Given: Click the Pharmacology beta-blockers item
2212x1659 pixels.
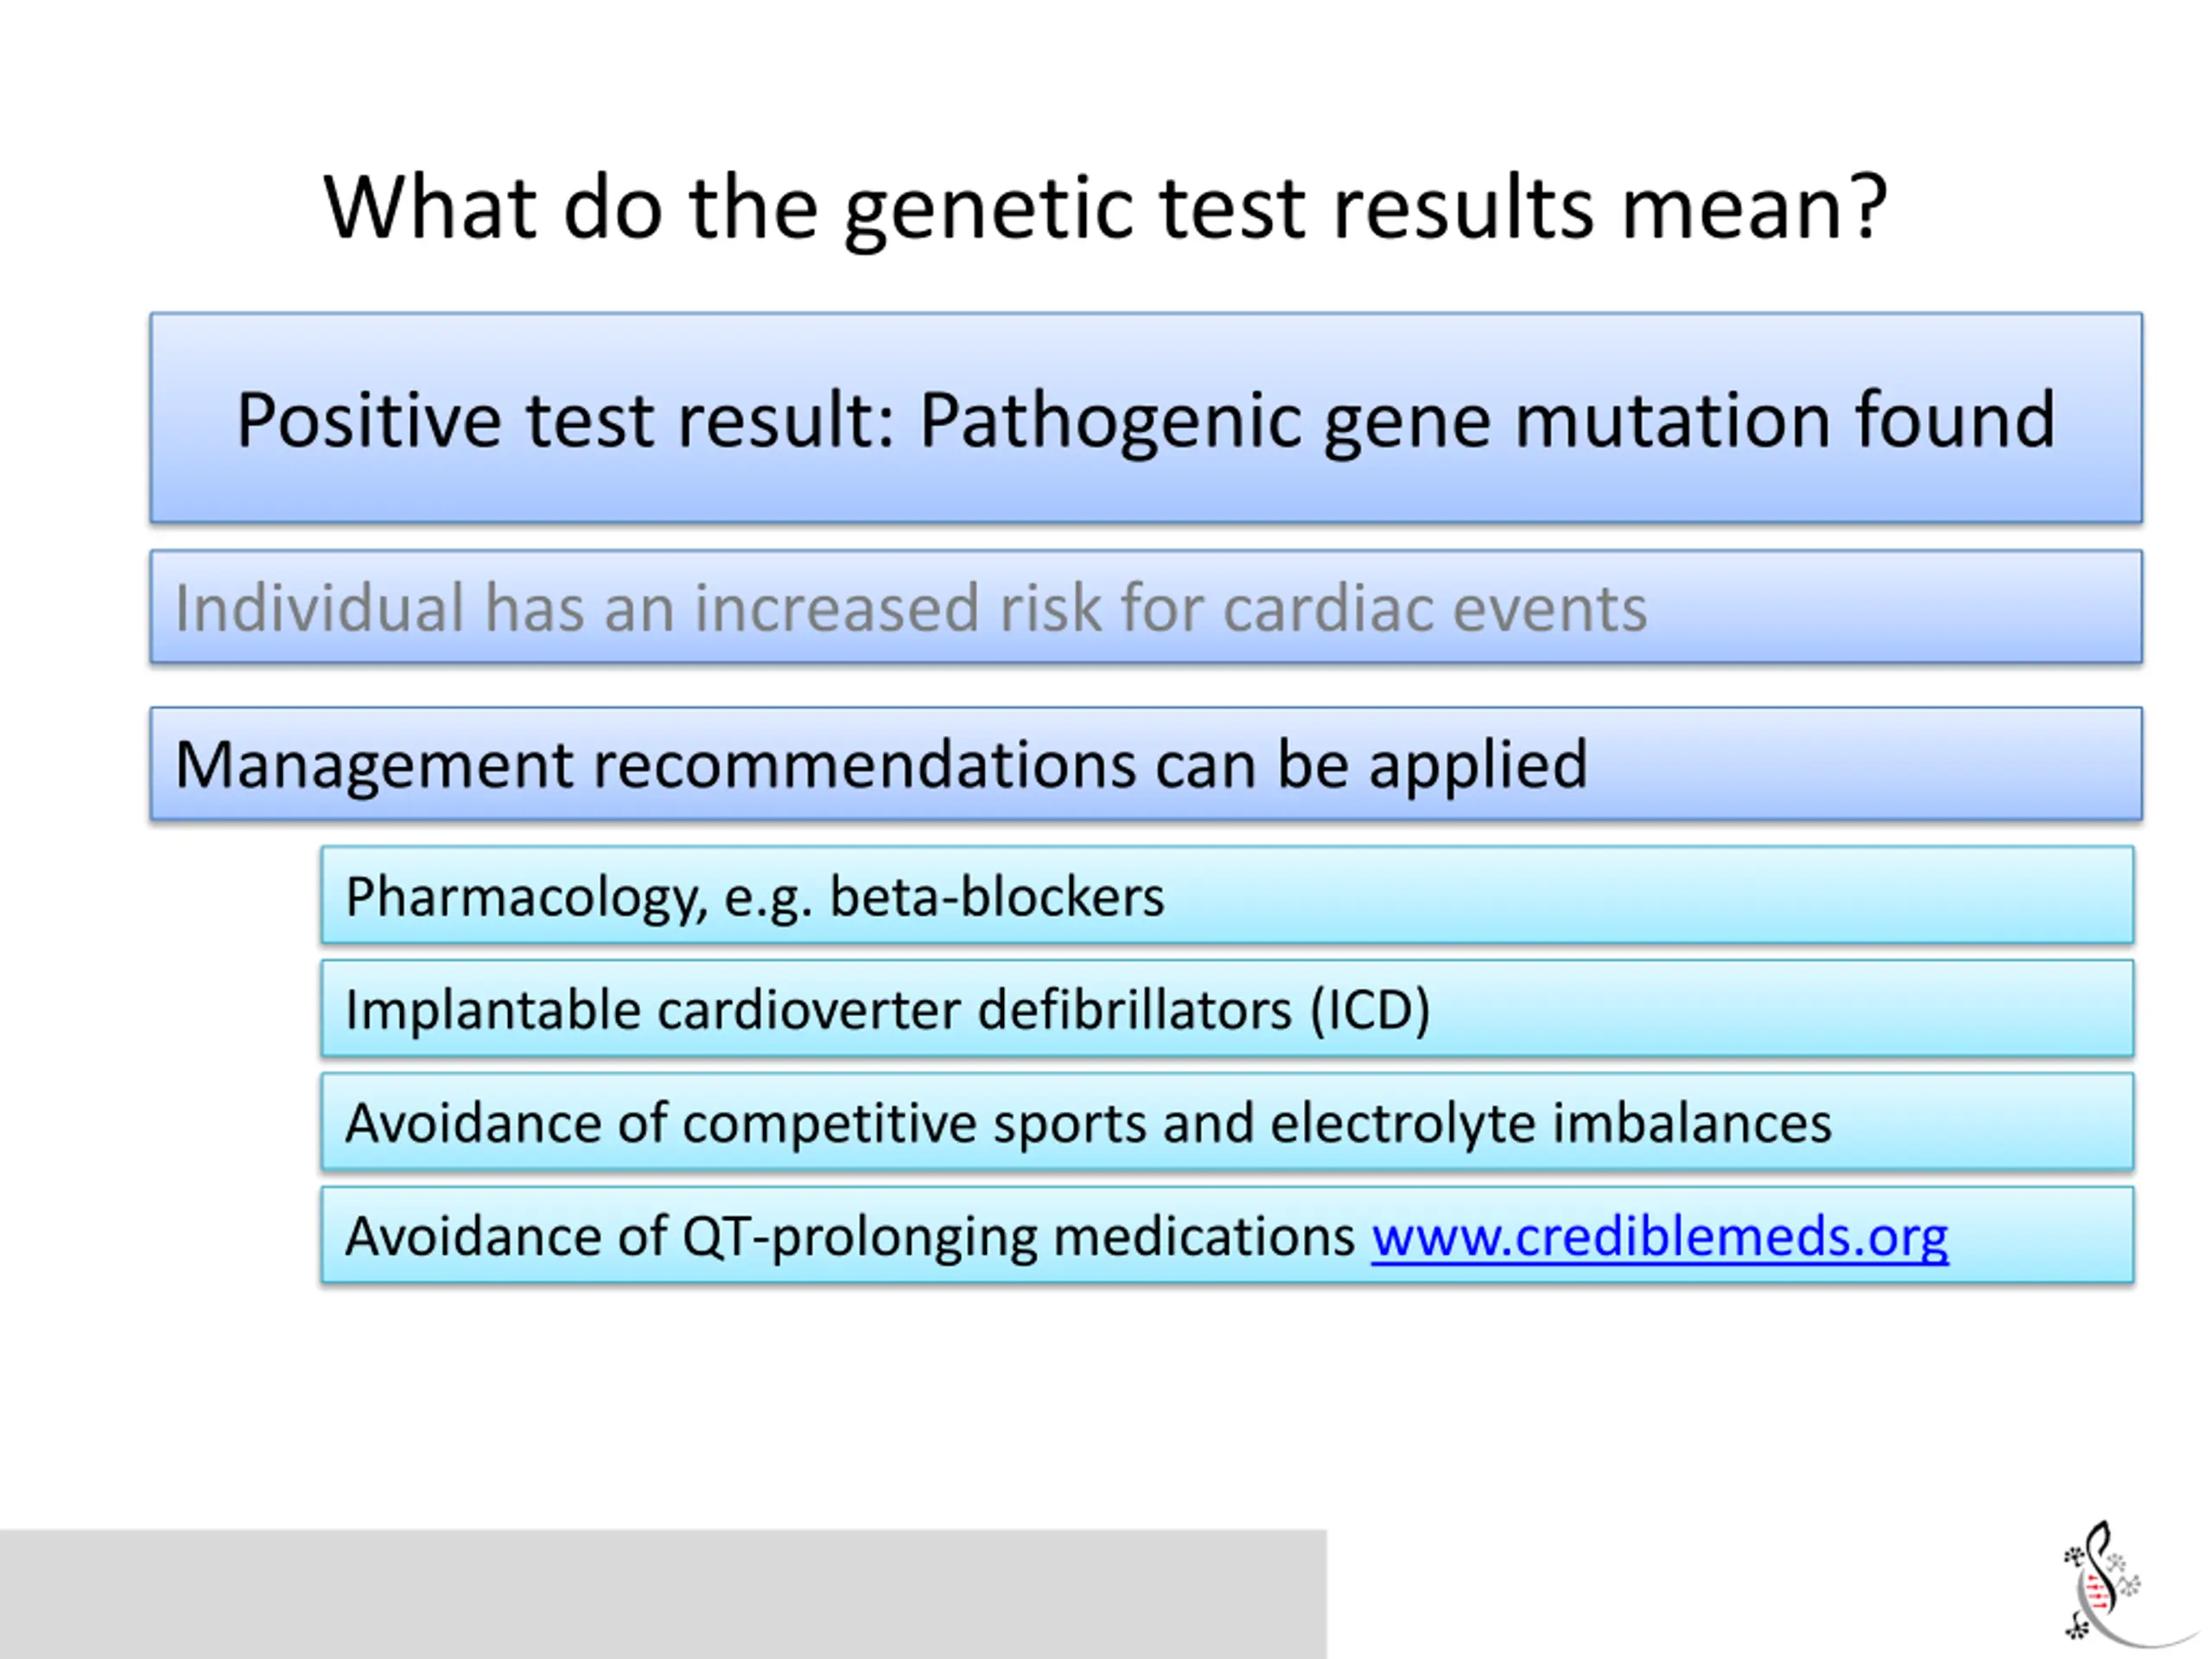Looking at the screenshot, I should (x=1227, y=895).
